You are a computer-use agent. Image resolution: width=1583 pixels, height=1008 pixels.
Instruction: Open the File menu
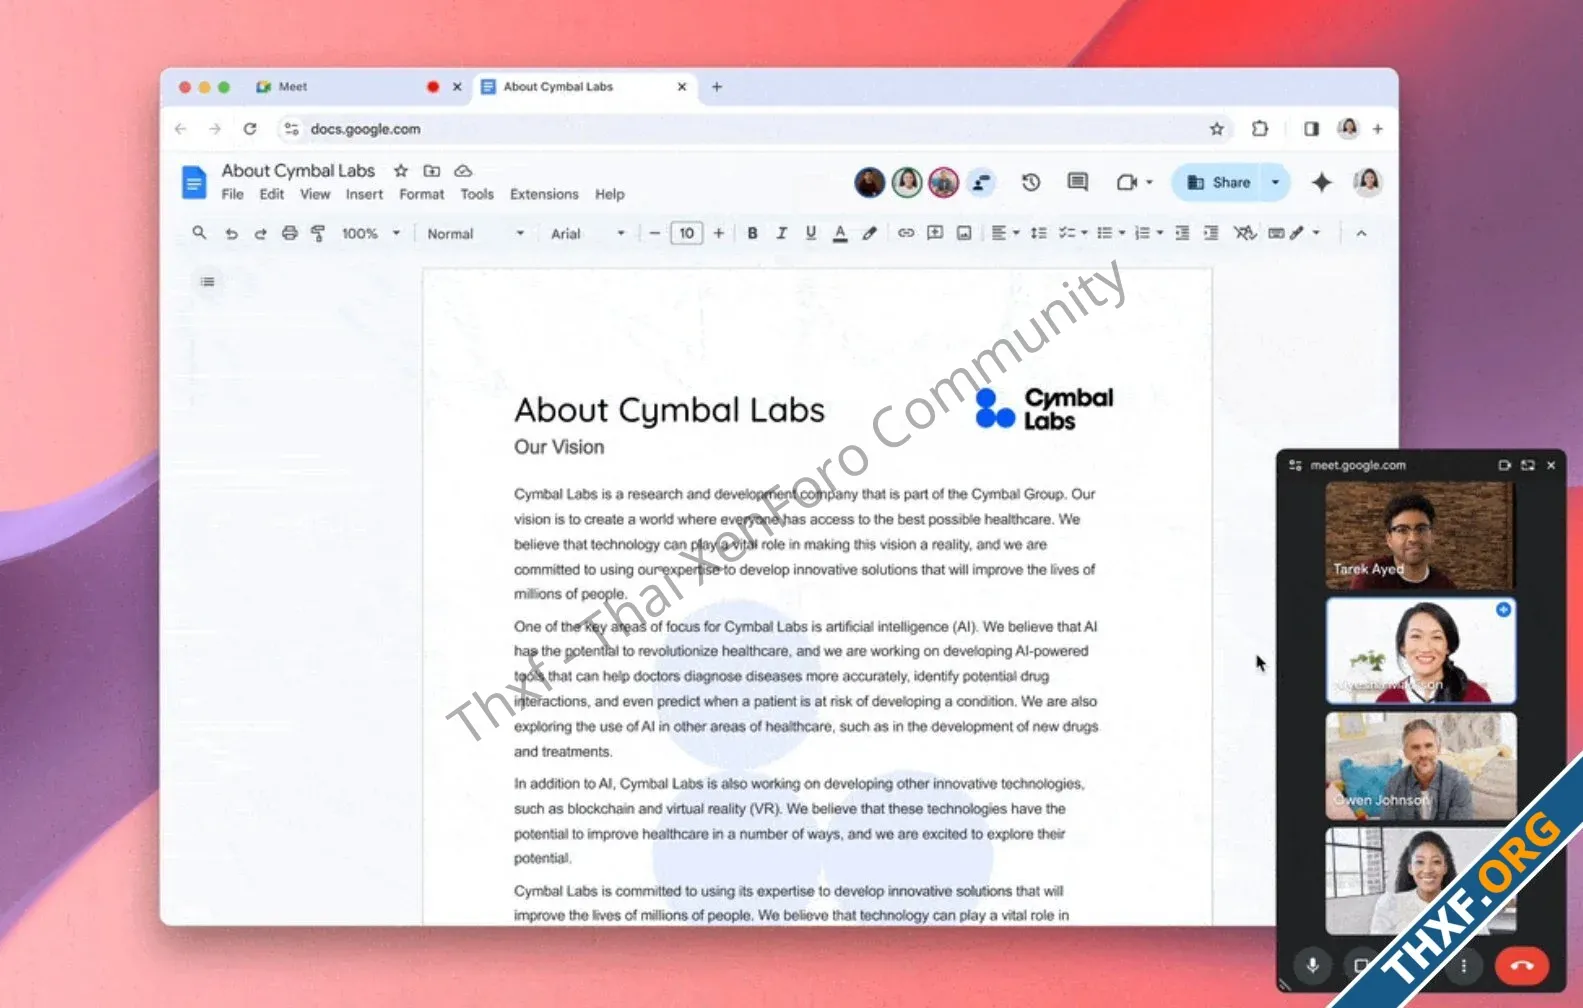tap(232, 194)
